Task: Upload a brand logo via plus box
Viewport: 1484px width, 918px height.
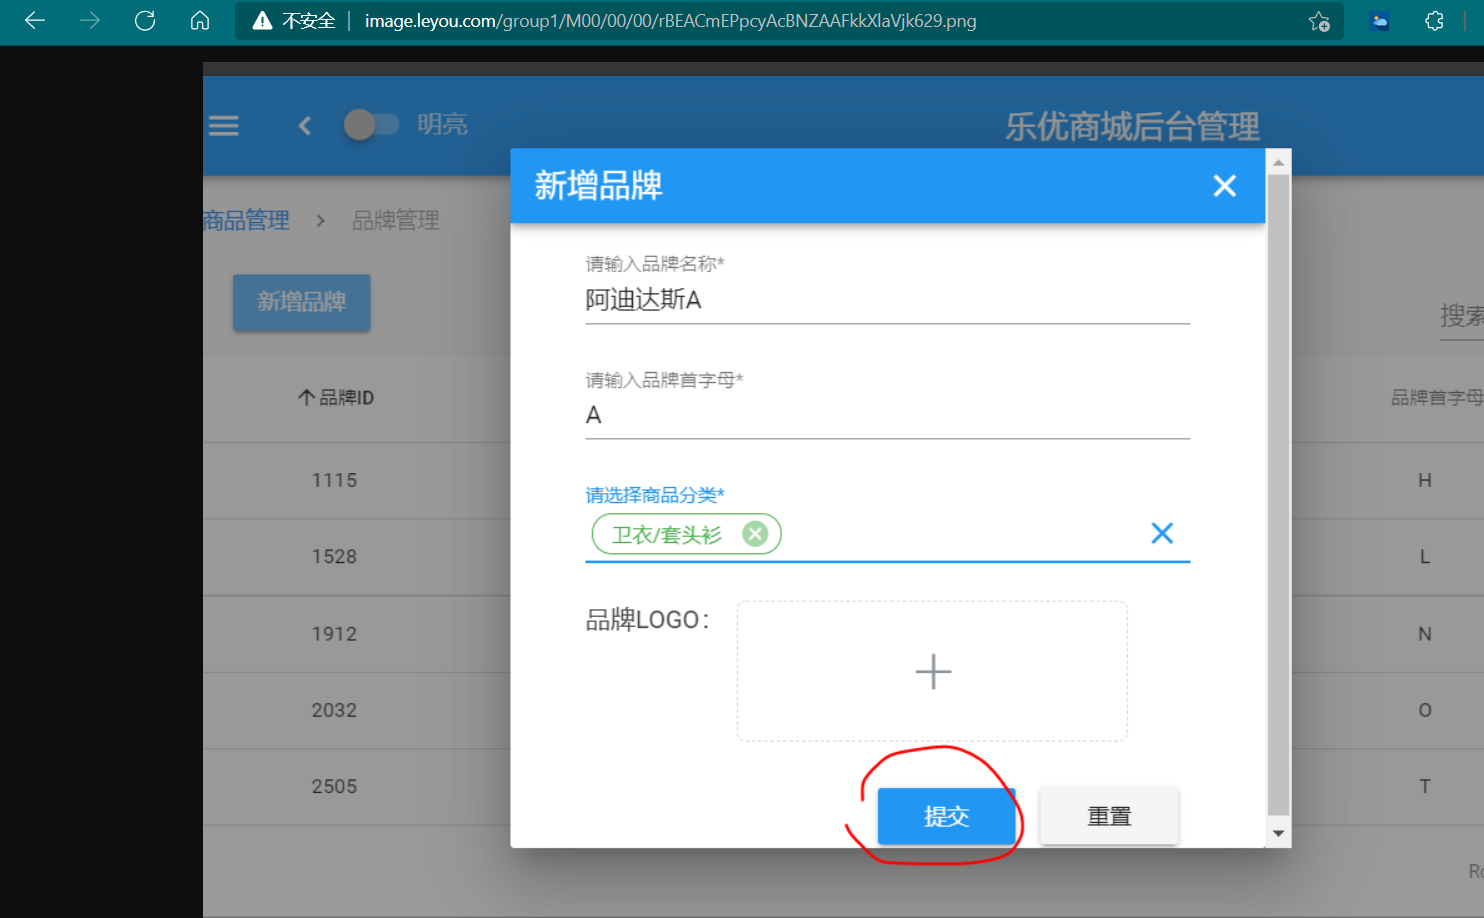Action: coord(932,671)
